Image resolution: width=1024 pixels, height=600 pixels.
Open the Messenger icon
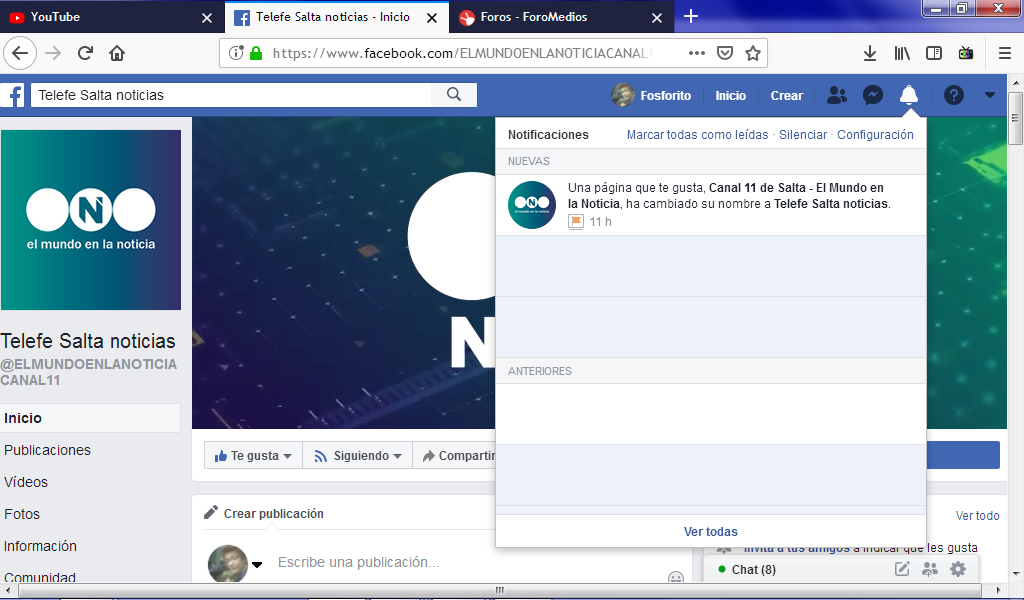tap(872, 95)
